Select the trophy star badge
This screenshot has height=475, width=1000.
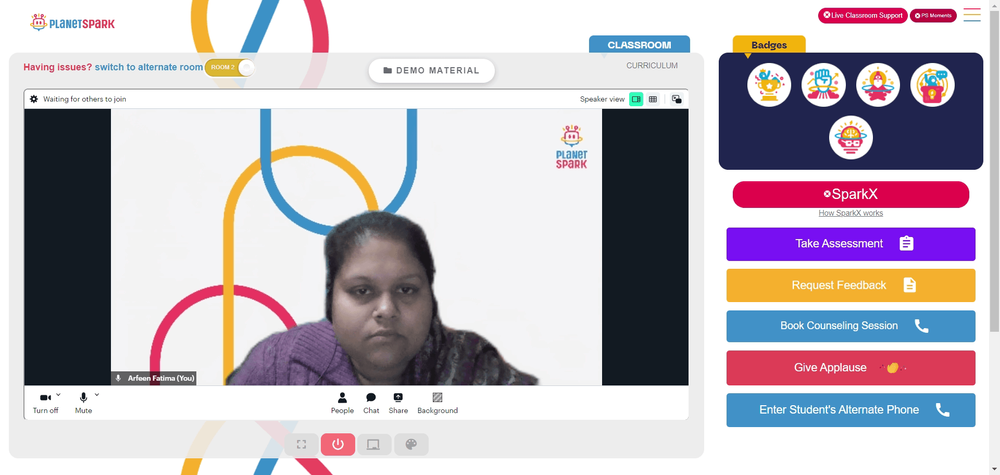[769, 85]
